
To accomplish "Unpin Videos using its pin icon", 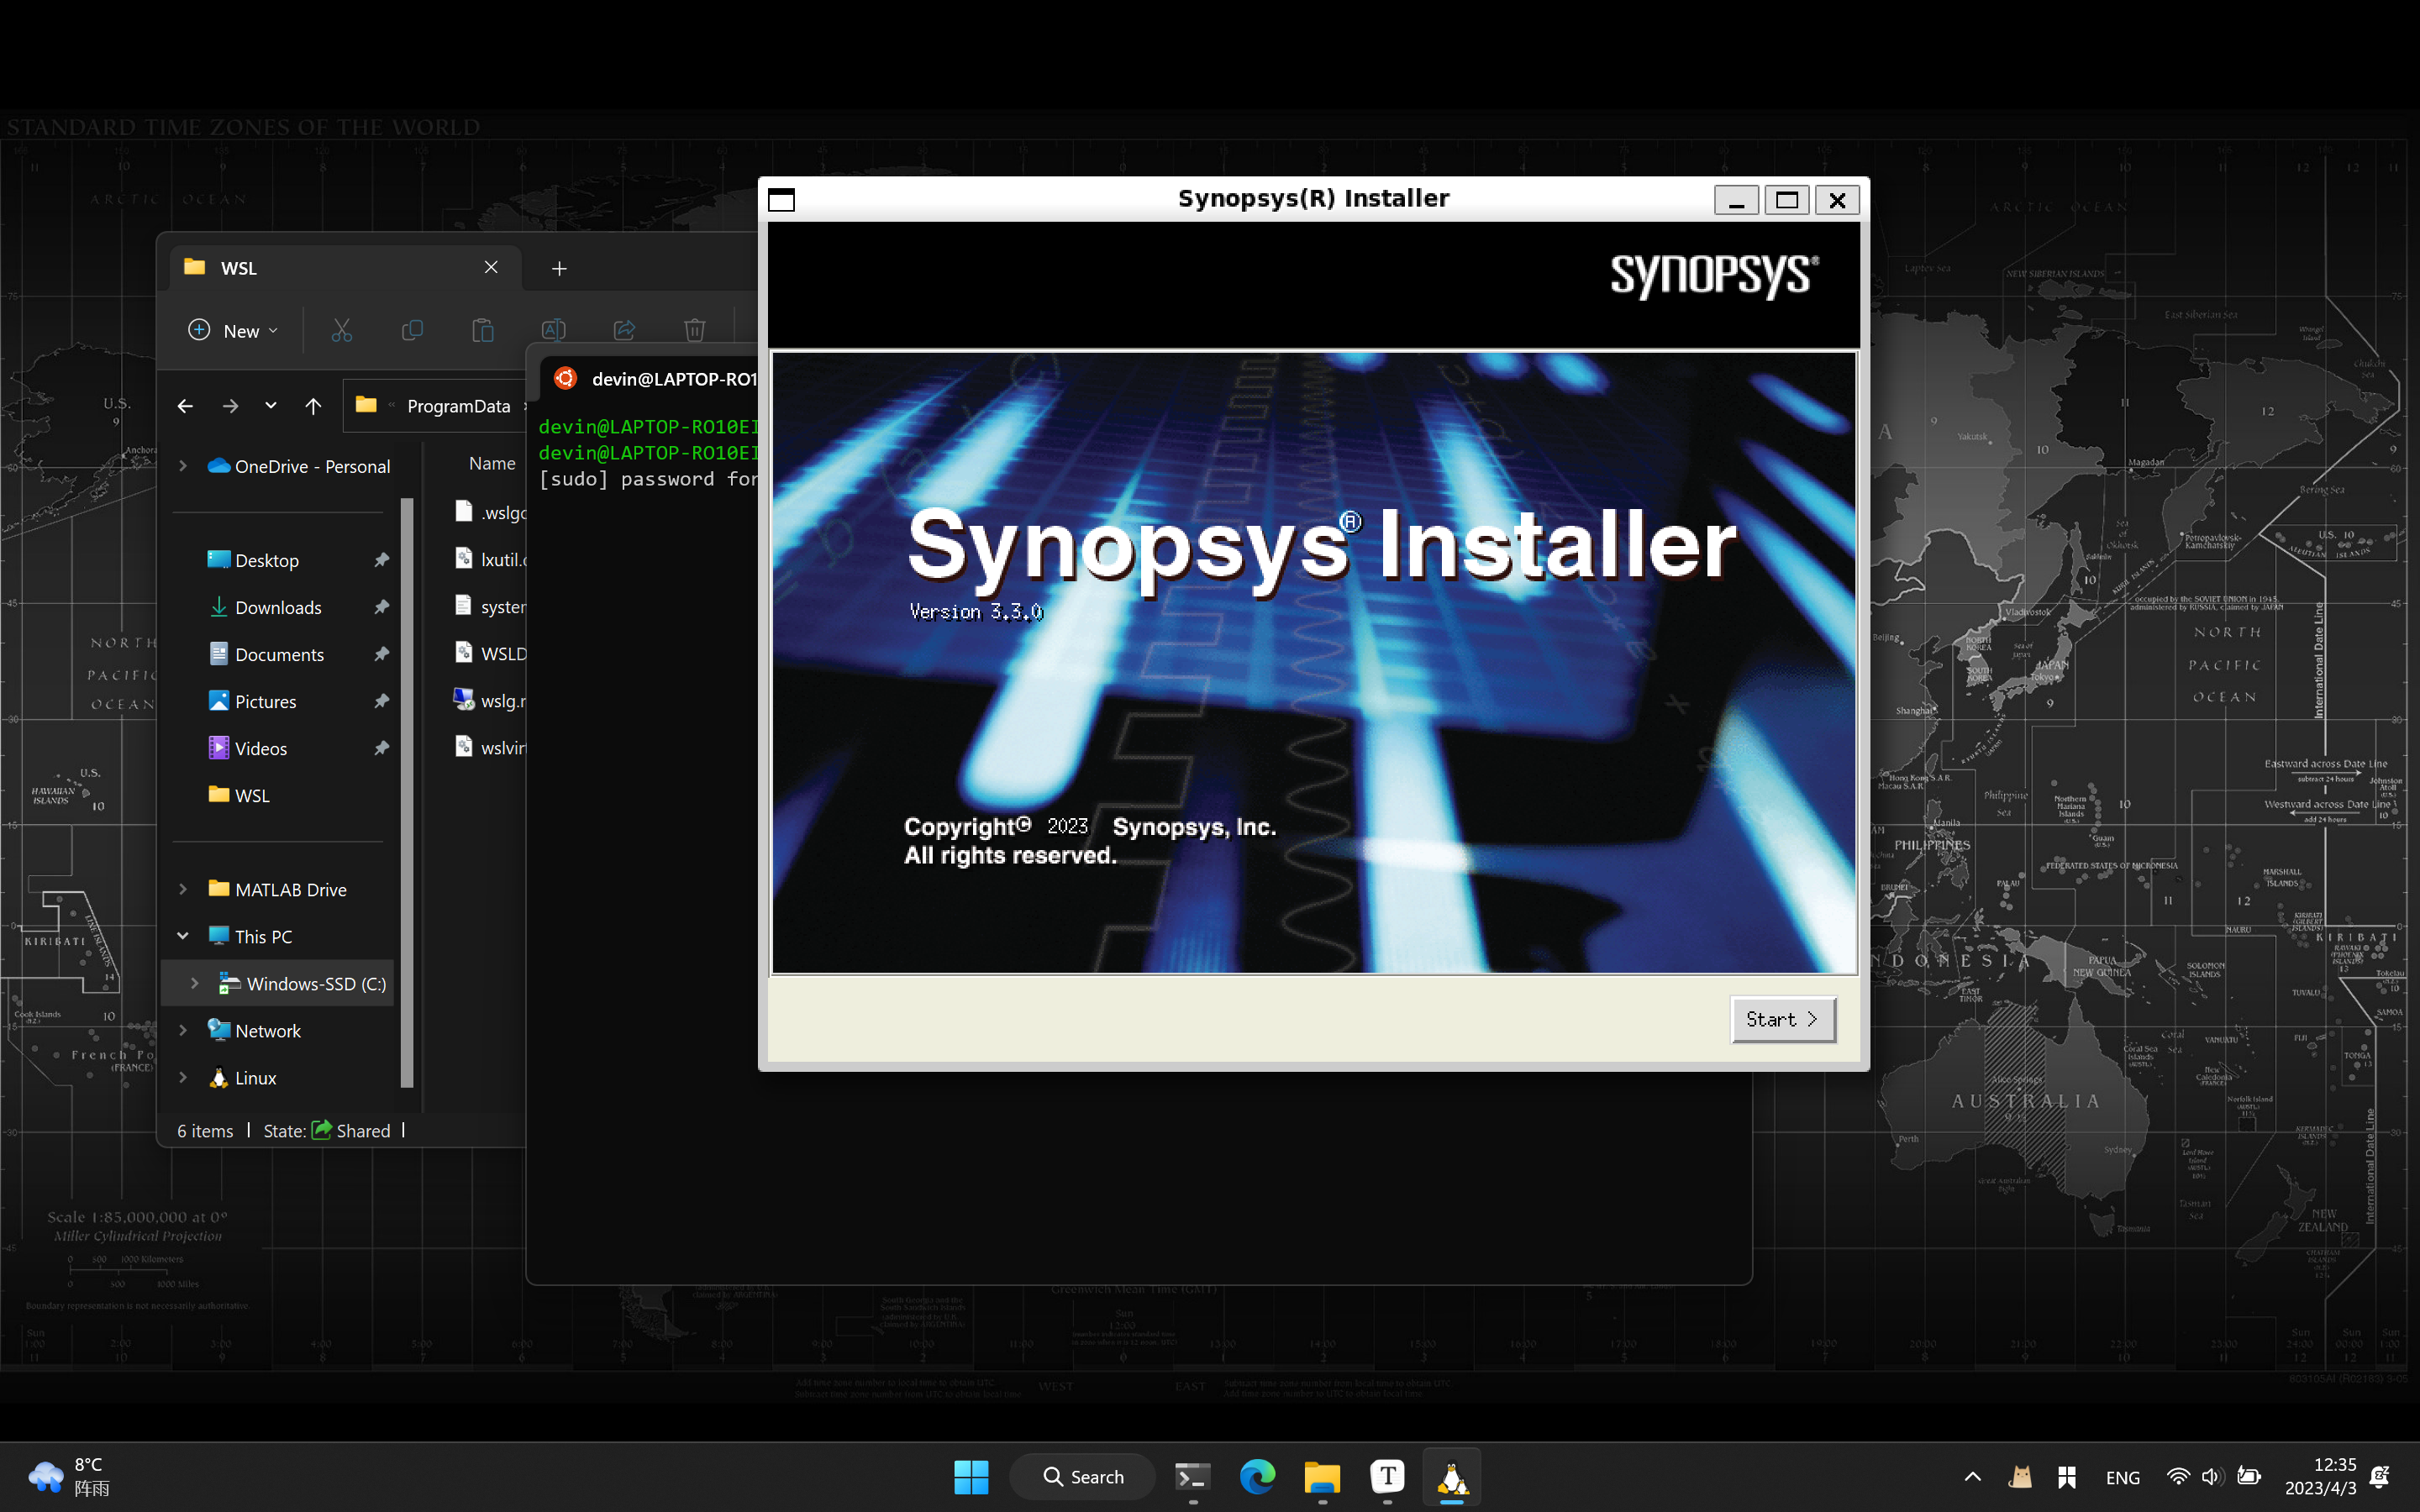I will (381, 748).
